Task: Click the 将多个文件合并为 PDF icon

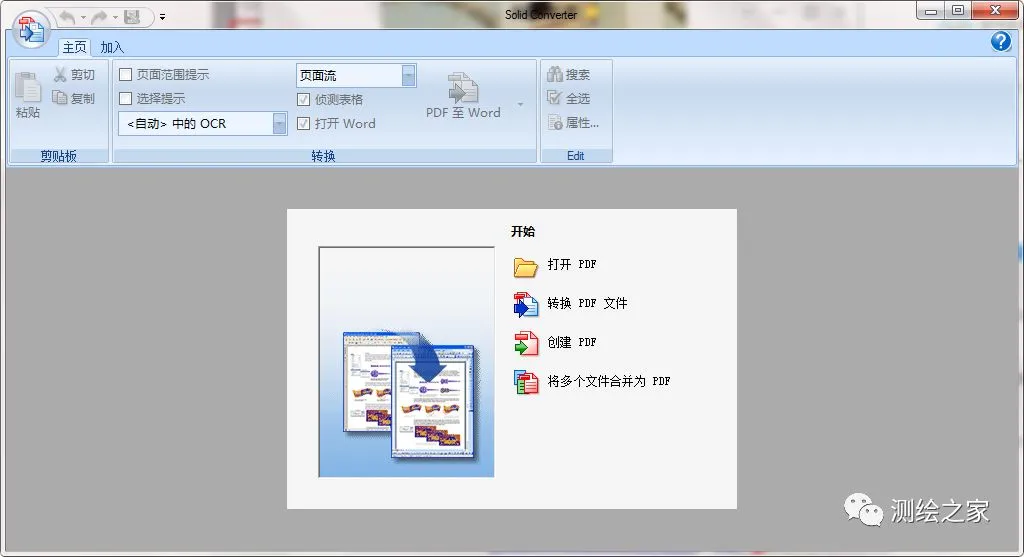Action: pyautogui.click(x=526, y=382)
